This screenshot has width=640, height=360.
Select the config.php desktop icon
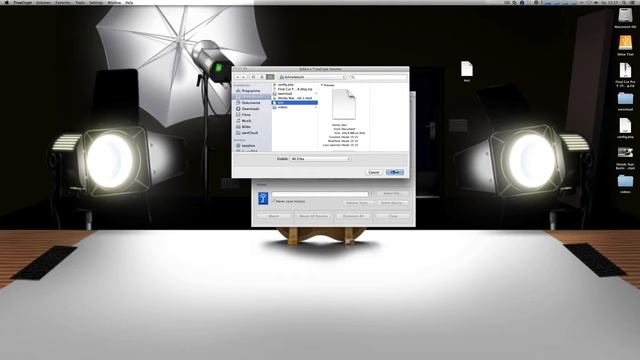pyautogui.click(x=625, y=126)
